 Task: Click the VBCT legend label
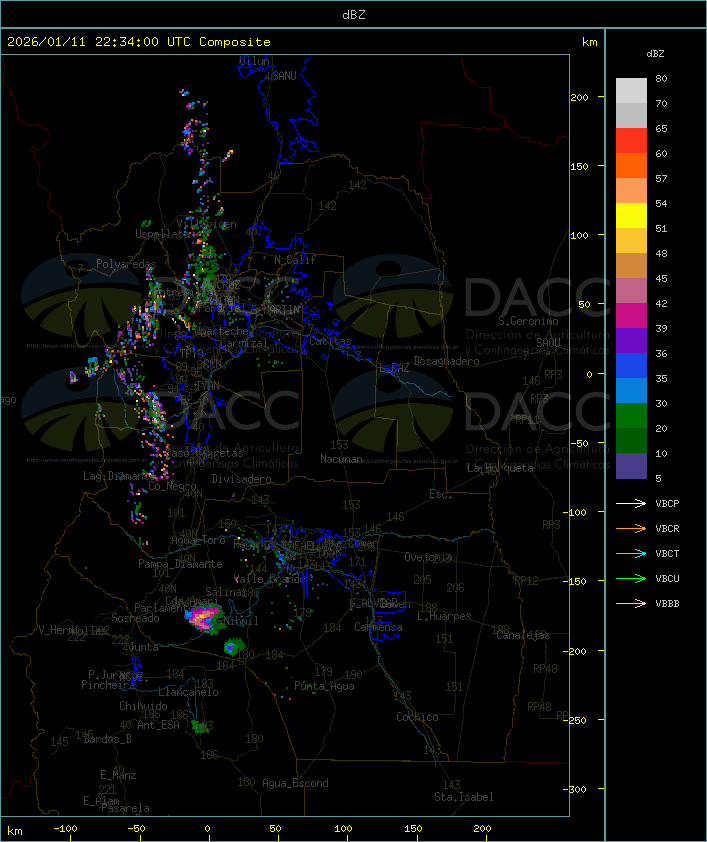tap(667, 554)
